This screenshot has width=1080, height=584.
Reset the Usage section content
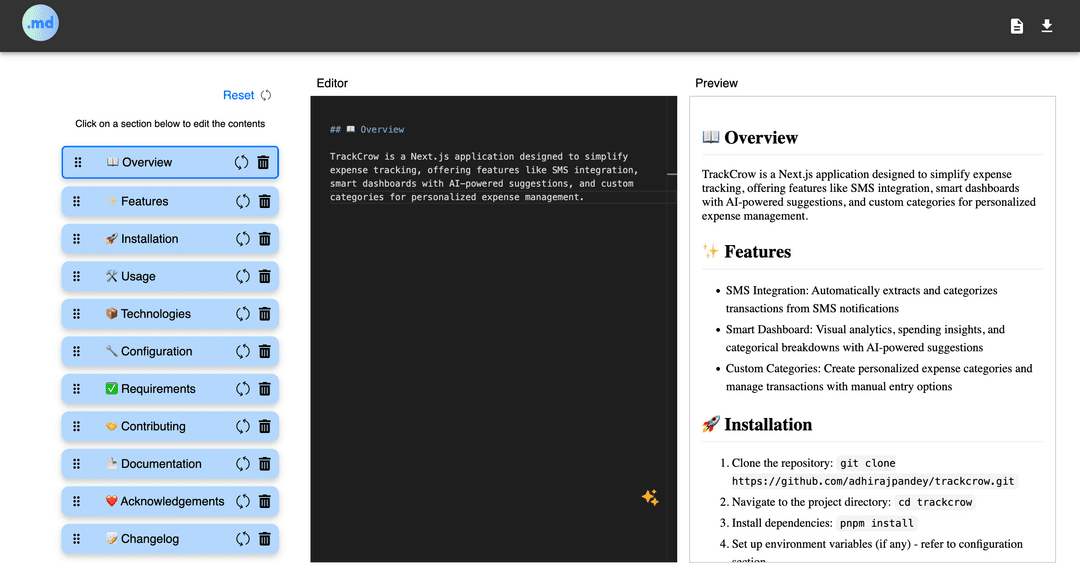[242, 276]
